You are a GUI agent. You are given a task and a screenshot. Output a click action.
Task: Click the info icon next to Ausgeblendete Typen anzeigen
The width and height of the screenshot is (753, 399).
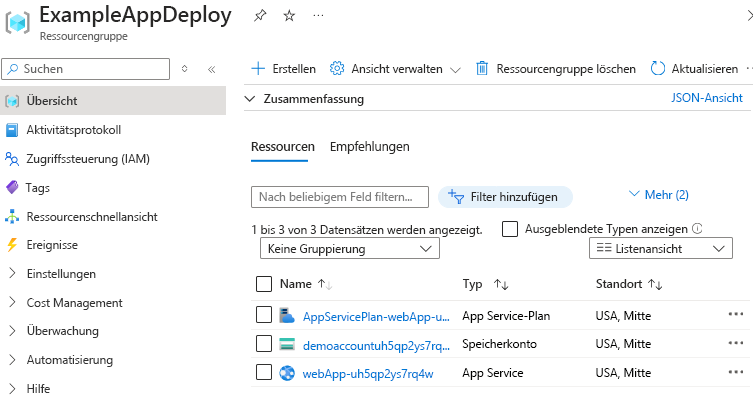697,229
